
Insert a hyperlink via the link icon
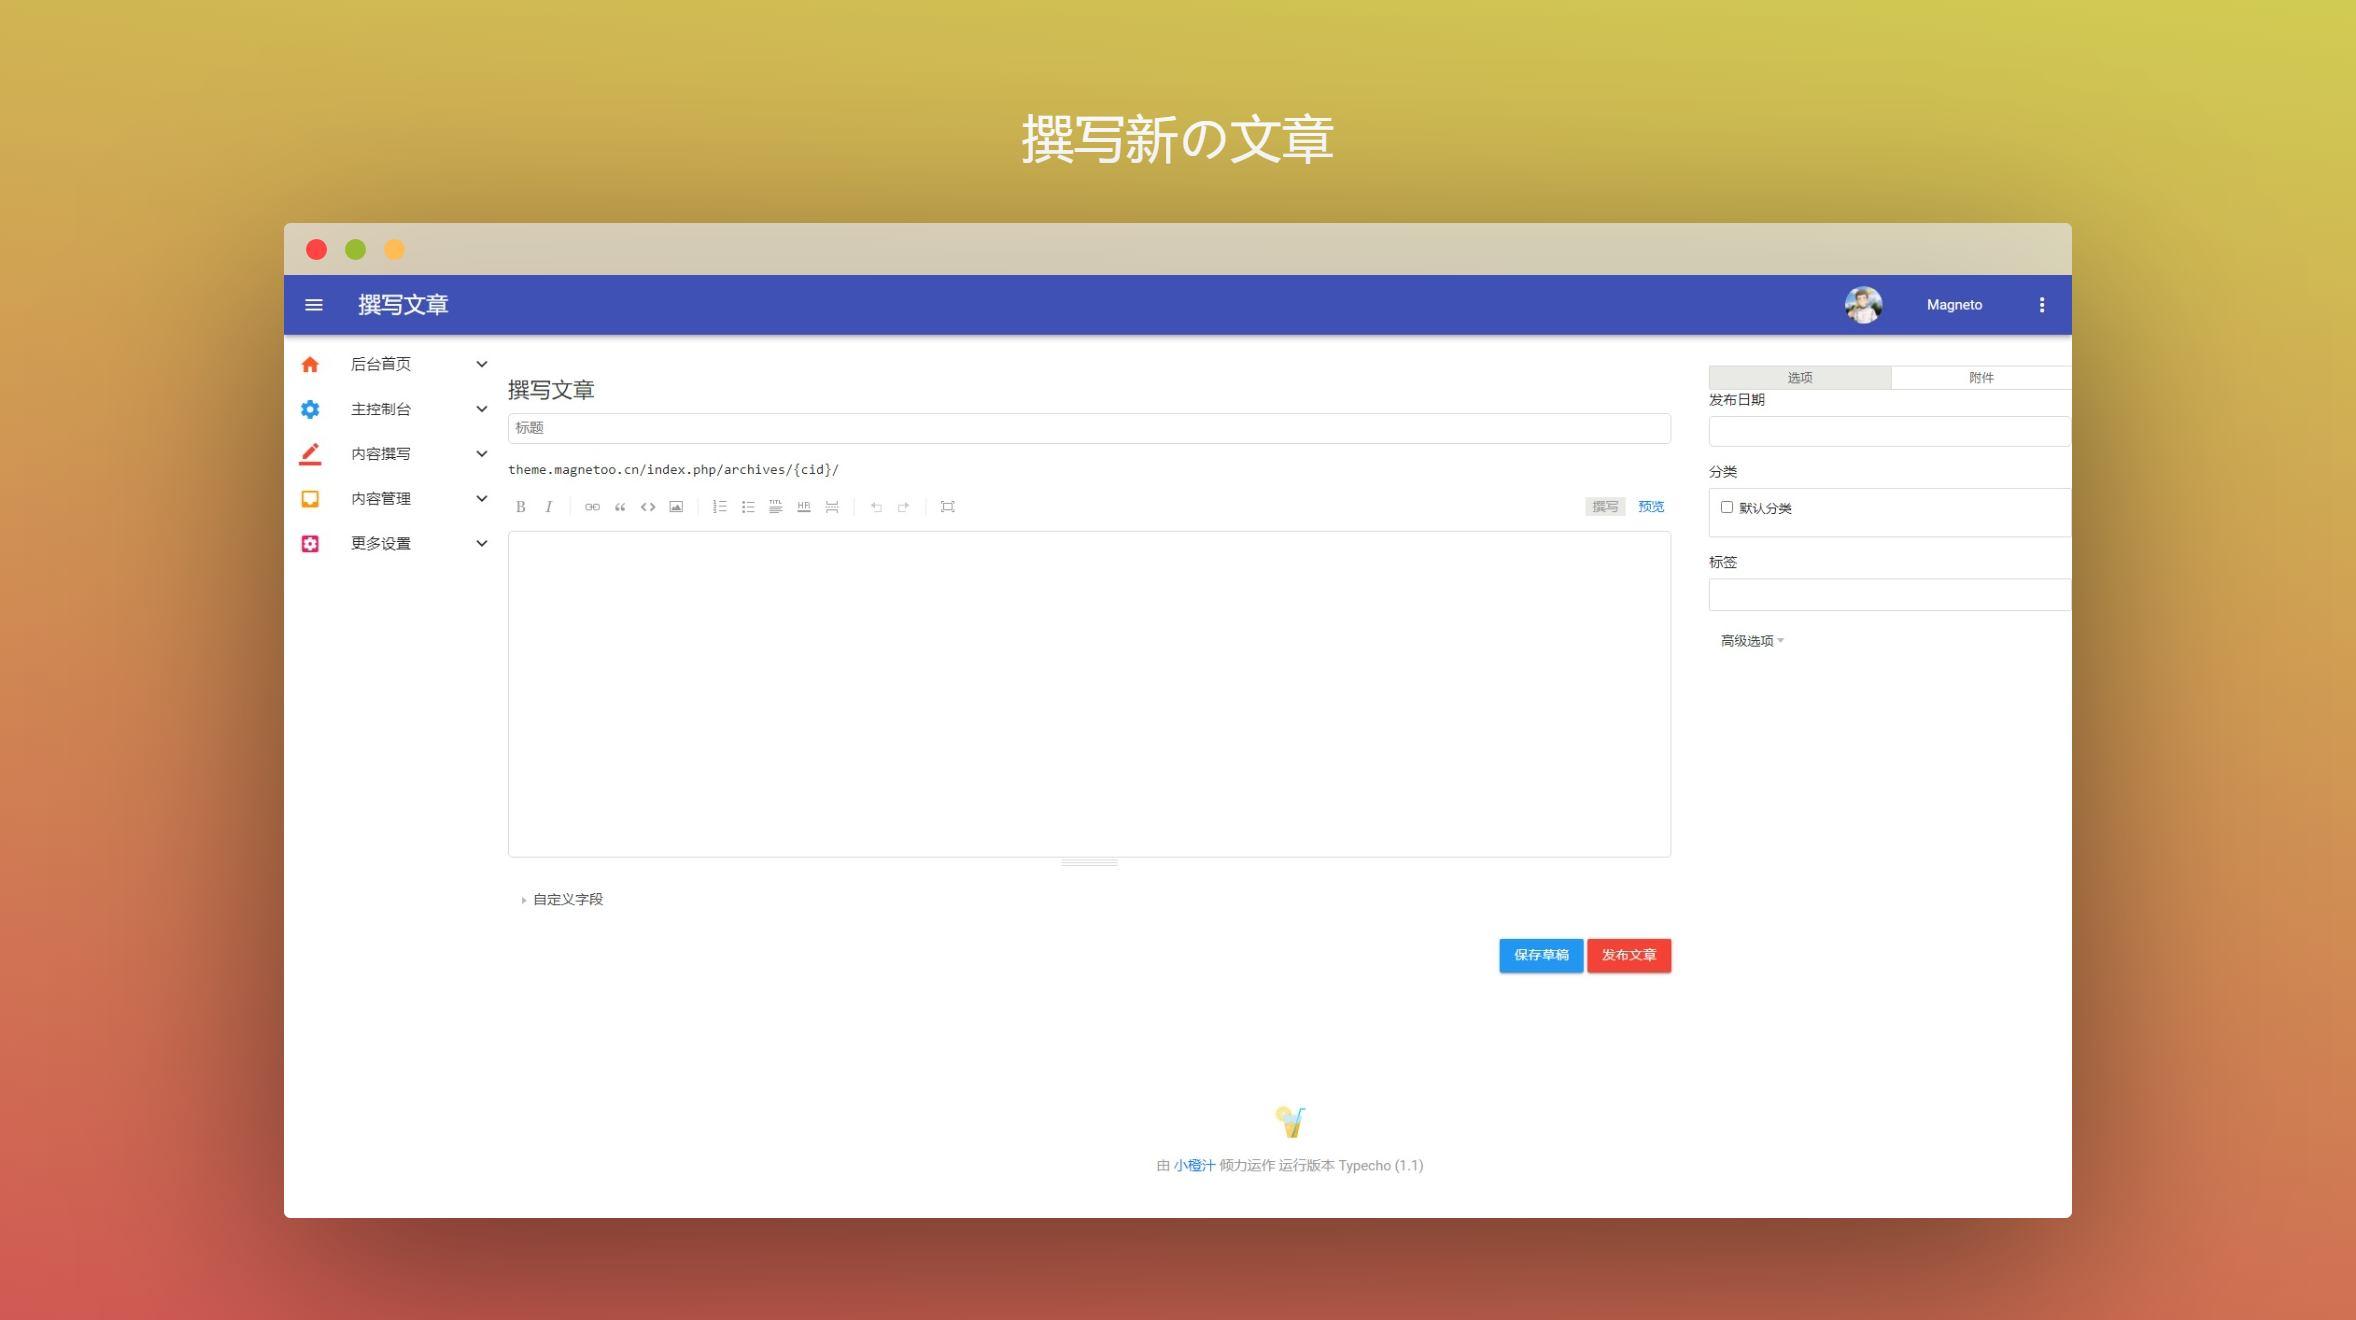coord(592,507)
